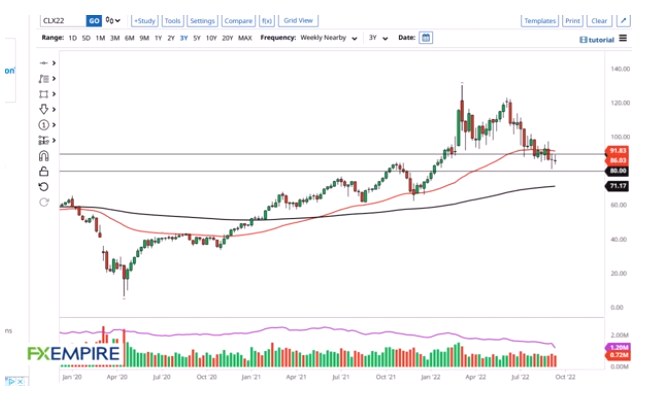Viewport: 655px width, 399px height.
Task: Expand the shape tool options arrow
Action: (54, 94)
